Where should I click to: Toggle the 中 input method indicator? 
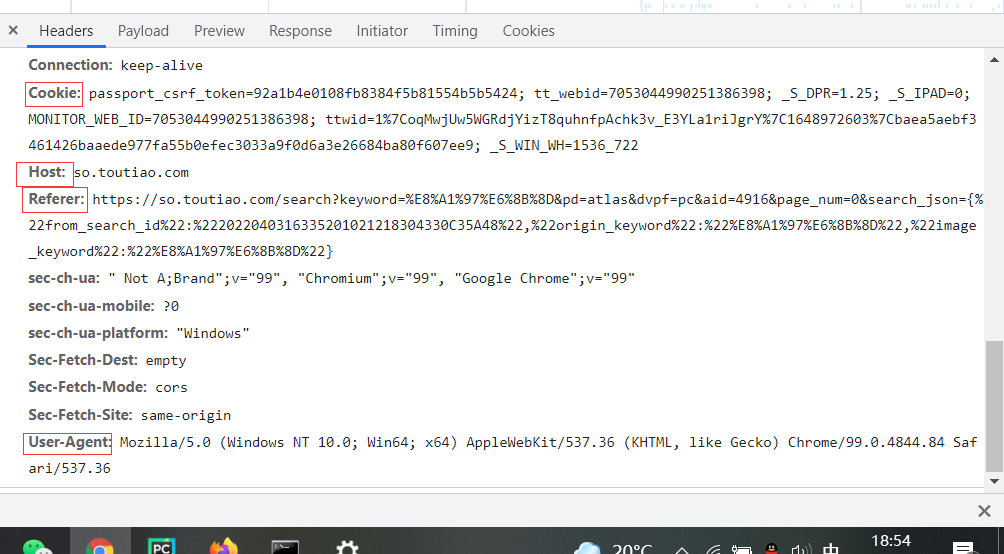[x=830, y=549]
